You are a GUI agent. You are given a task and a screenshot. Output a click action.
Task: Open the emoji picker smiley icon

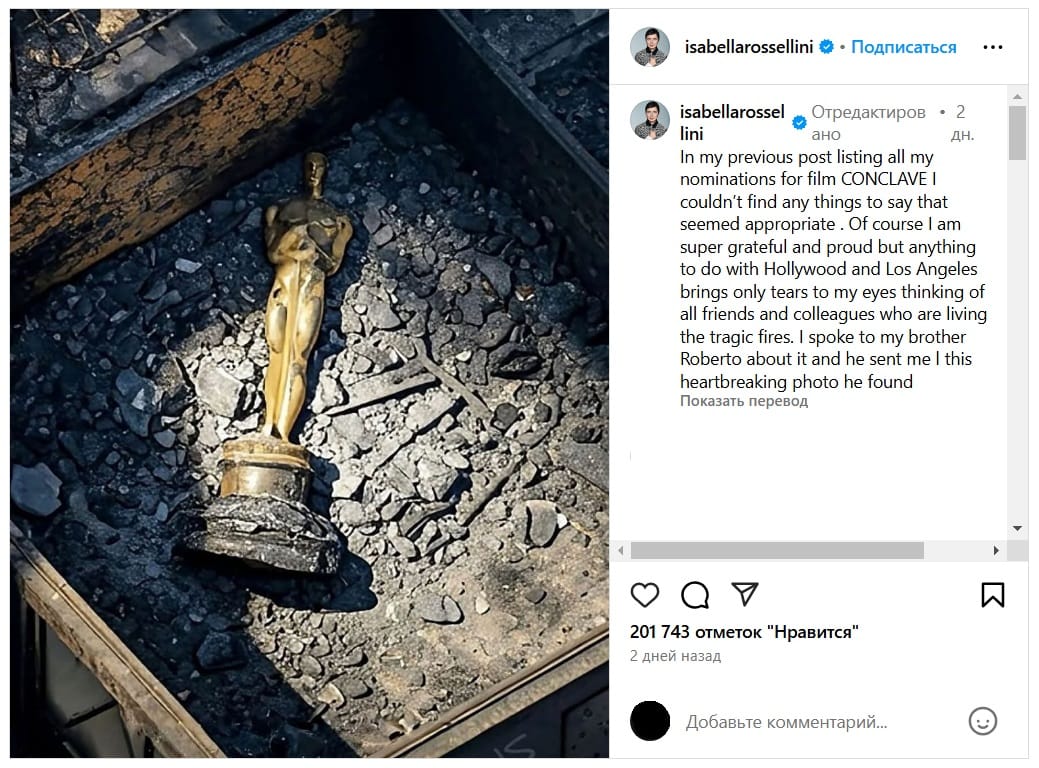click(983, 721)
